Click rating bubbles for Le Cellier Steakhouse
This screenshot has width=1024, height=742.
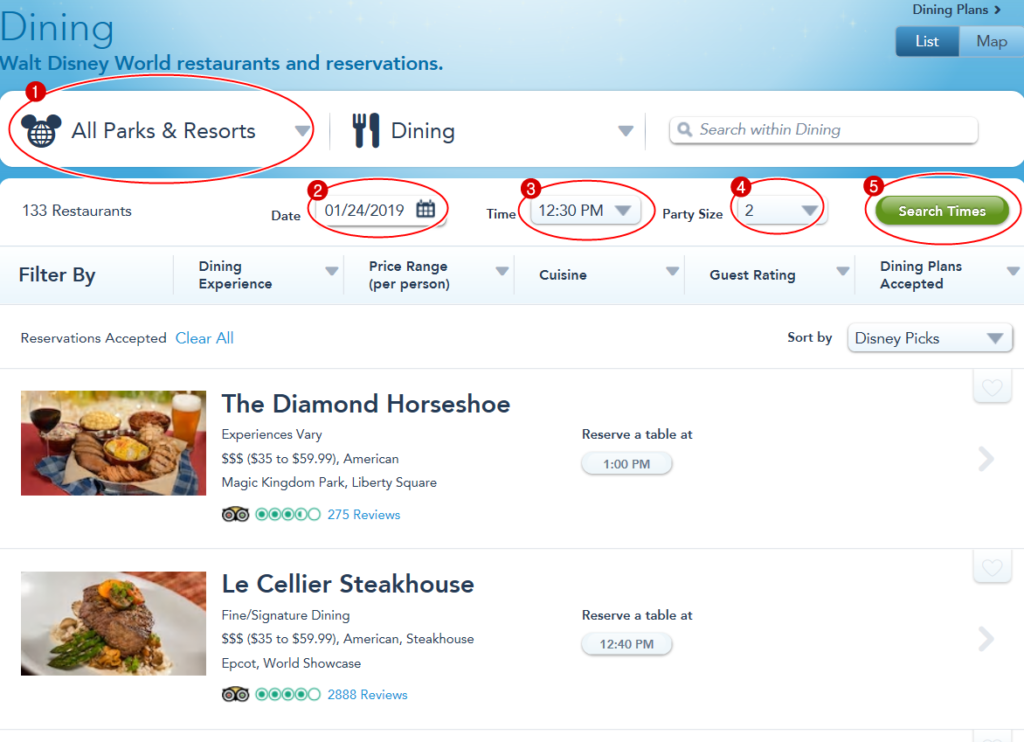(x=288, y=694)
